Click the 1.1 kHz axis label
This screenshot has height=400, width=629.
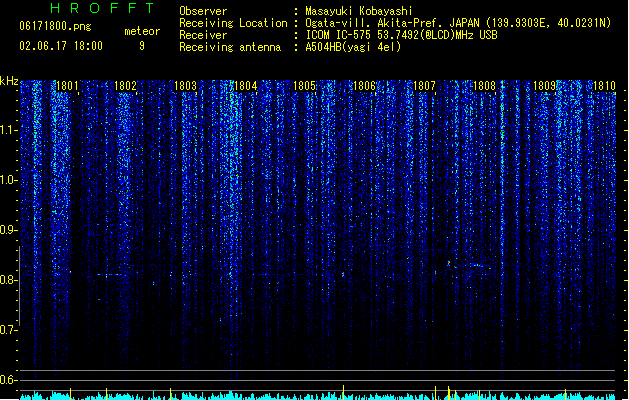point(8,130)
